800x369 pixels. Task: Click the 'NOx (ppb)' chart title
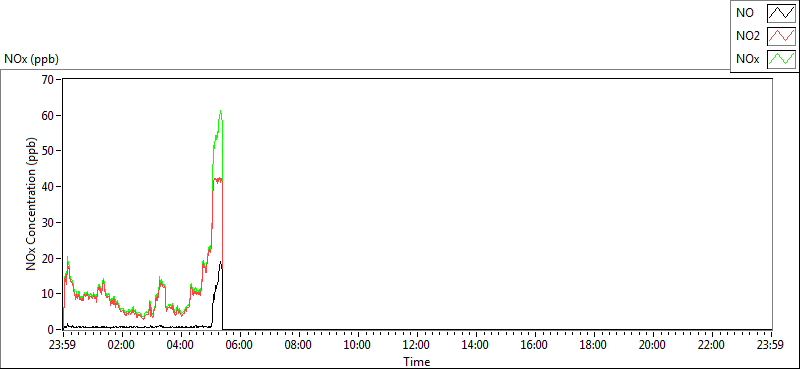click(x=31, y=59)
